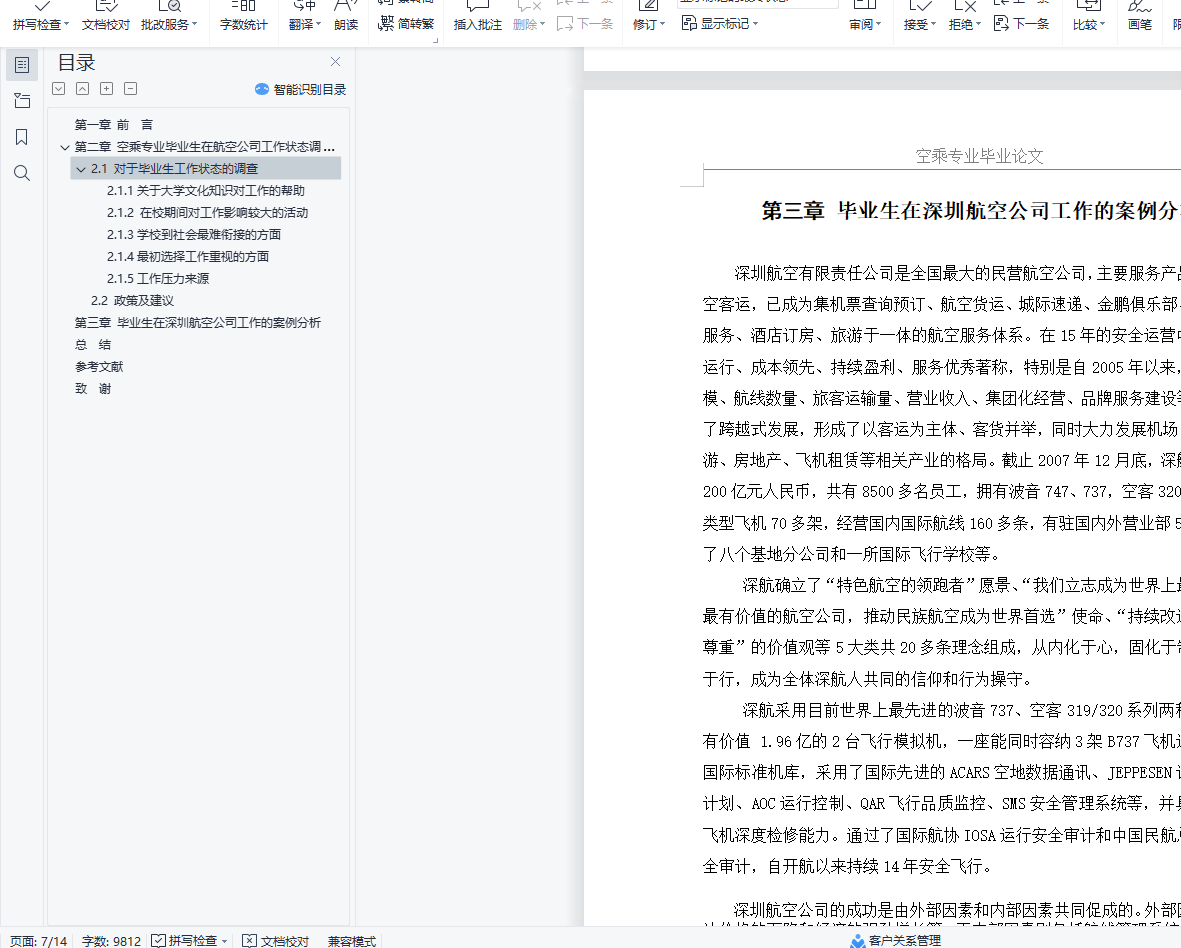Show the 字数统计 word count dialog
The height and width of the screenshot is (948, 1181).
point(243,17)
